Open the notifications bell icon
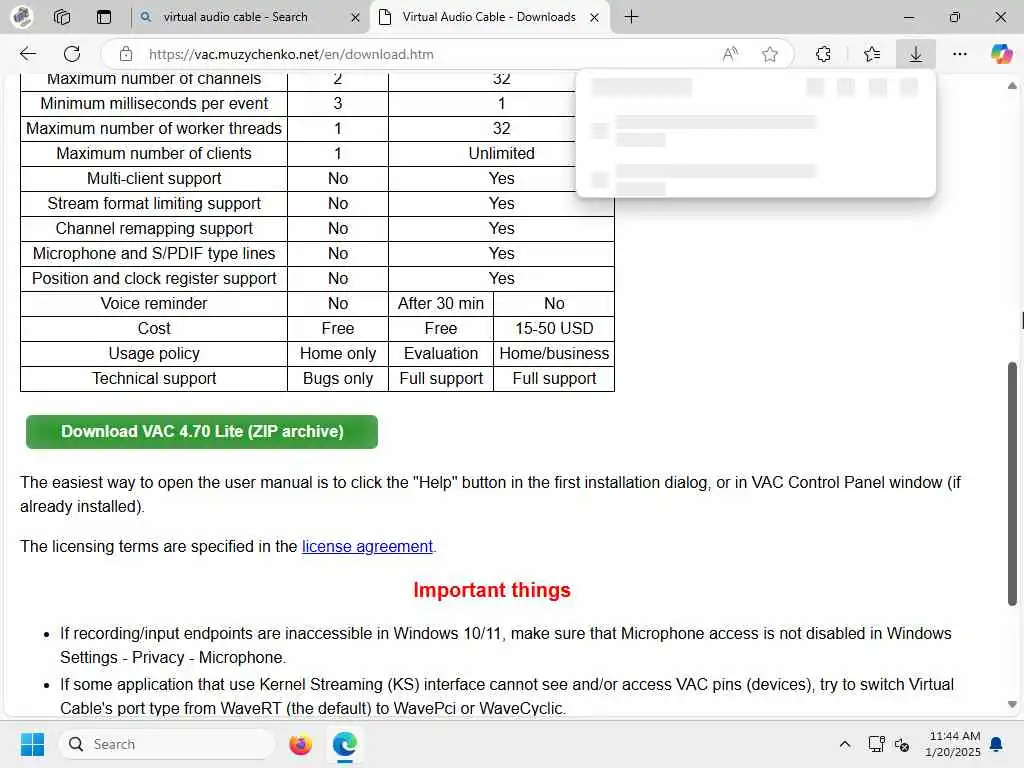1024x768 pixels. click(x=997, y=744)
